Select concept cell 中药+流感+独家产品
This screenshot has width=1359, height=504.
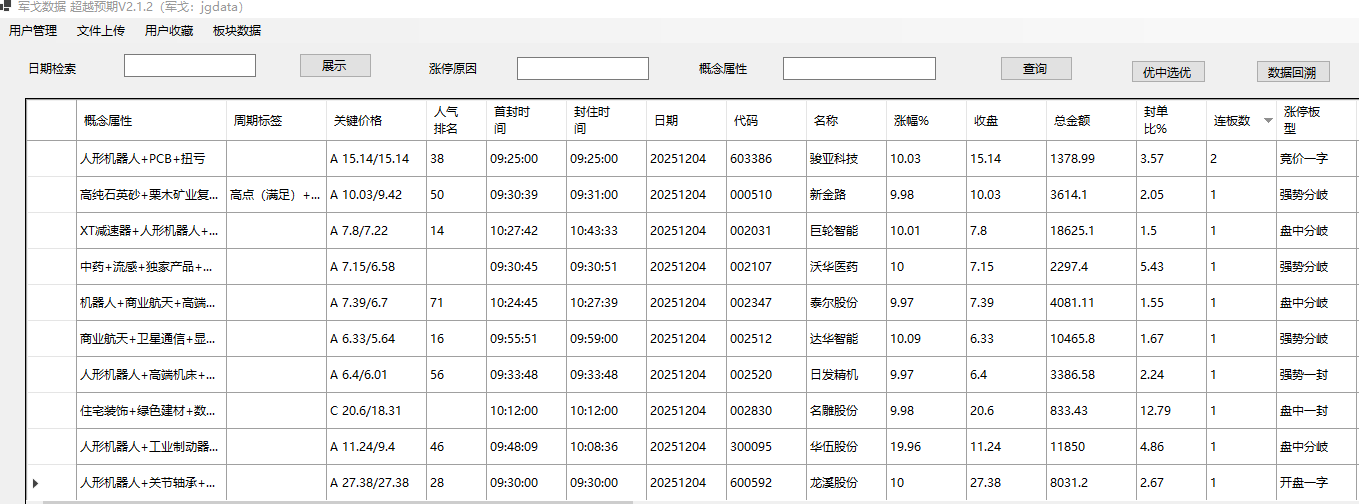[x=152, y=267]
